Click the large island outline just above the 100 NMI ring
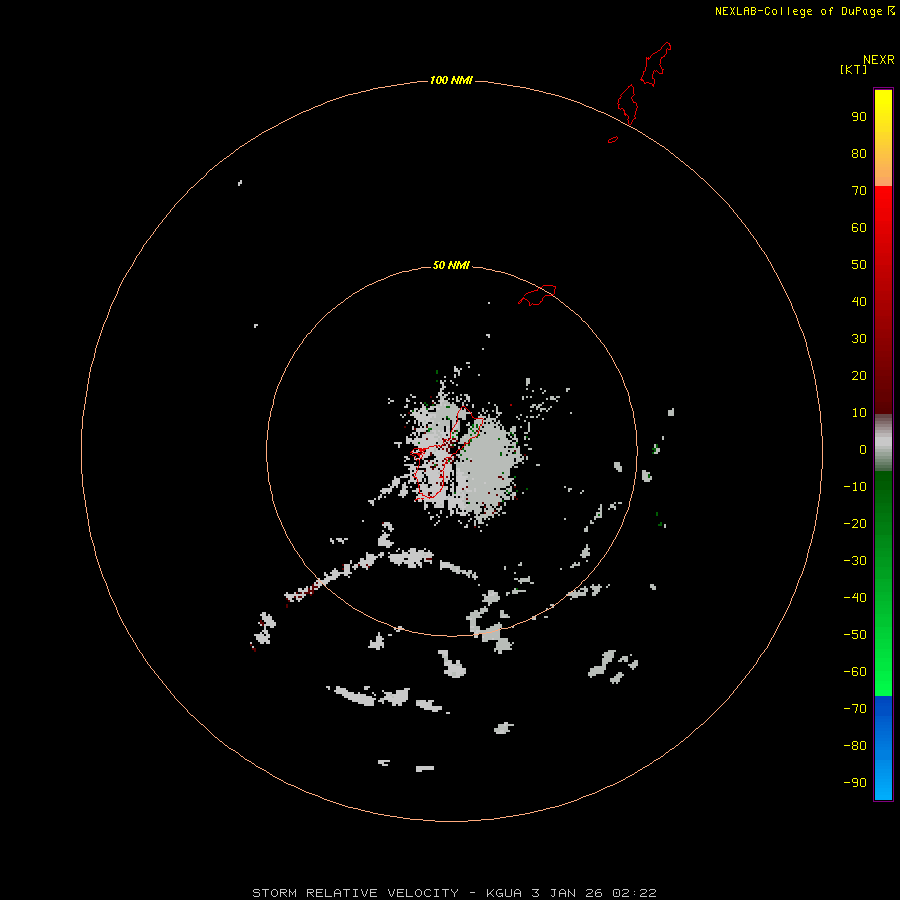The width and height of the screenshot is (900, 900). (x=628, y=104)
